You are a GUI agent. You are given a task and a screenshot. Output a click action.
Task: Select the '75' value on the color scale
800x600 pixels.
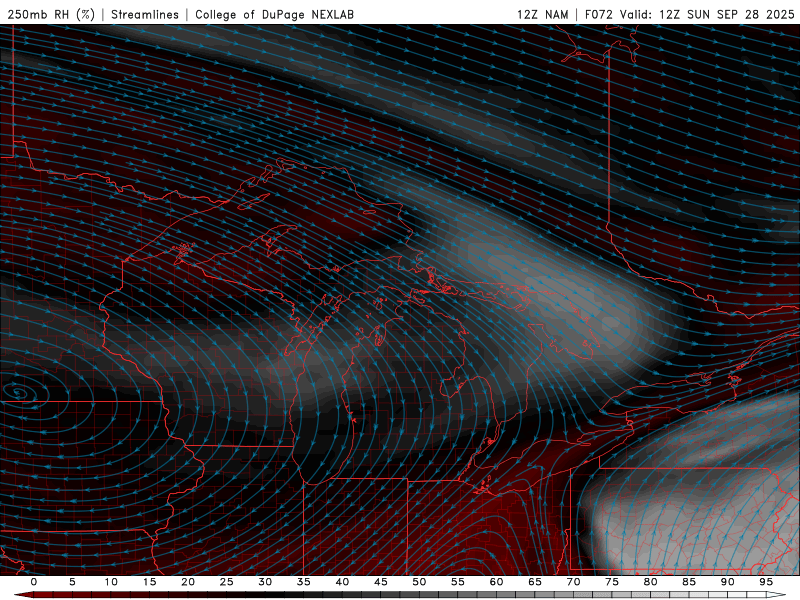coord(612,582)
